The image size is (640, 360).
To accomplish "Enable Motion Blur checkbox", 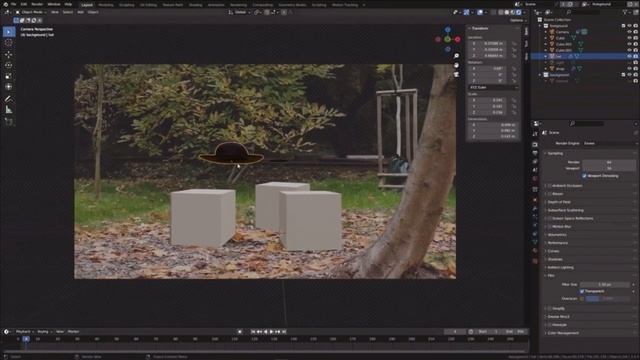I will tap(549, 227).
